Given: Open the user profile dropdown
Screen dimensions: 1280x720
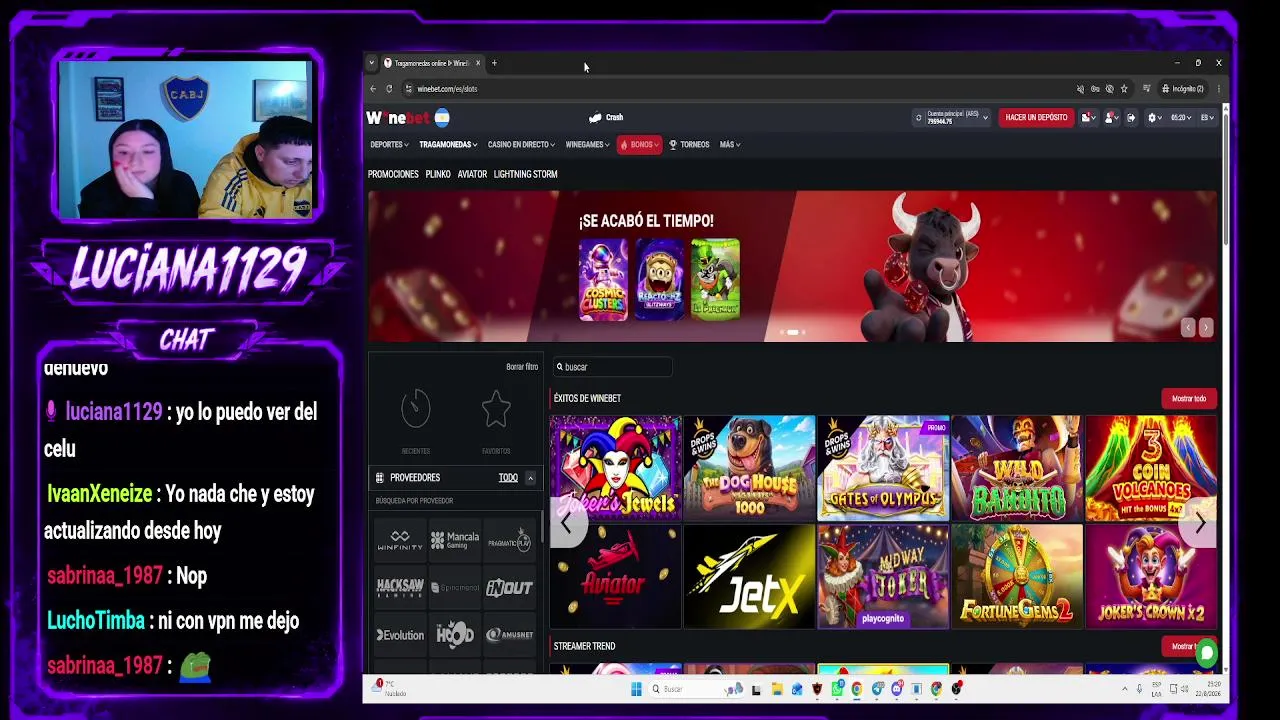Looking at the screenshot, I should (1112, 117).
